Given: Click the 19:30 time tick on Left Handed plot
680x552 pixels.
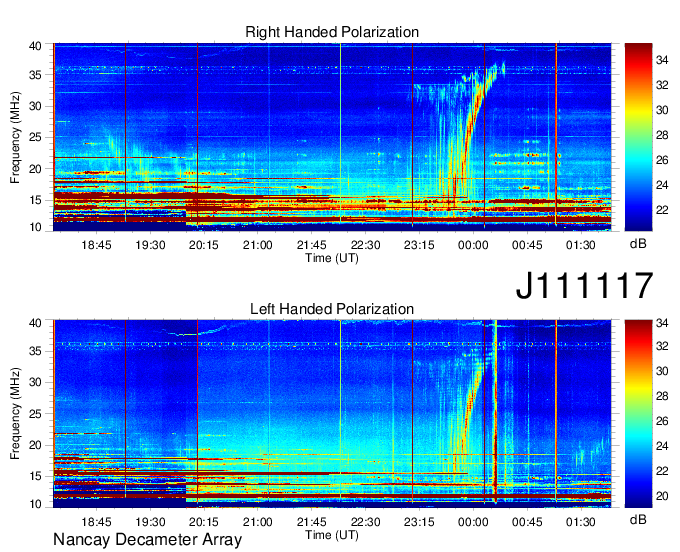Looking at the screenshot, I should 150,522.
